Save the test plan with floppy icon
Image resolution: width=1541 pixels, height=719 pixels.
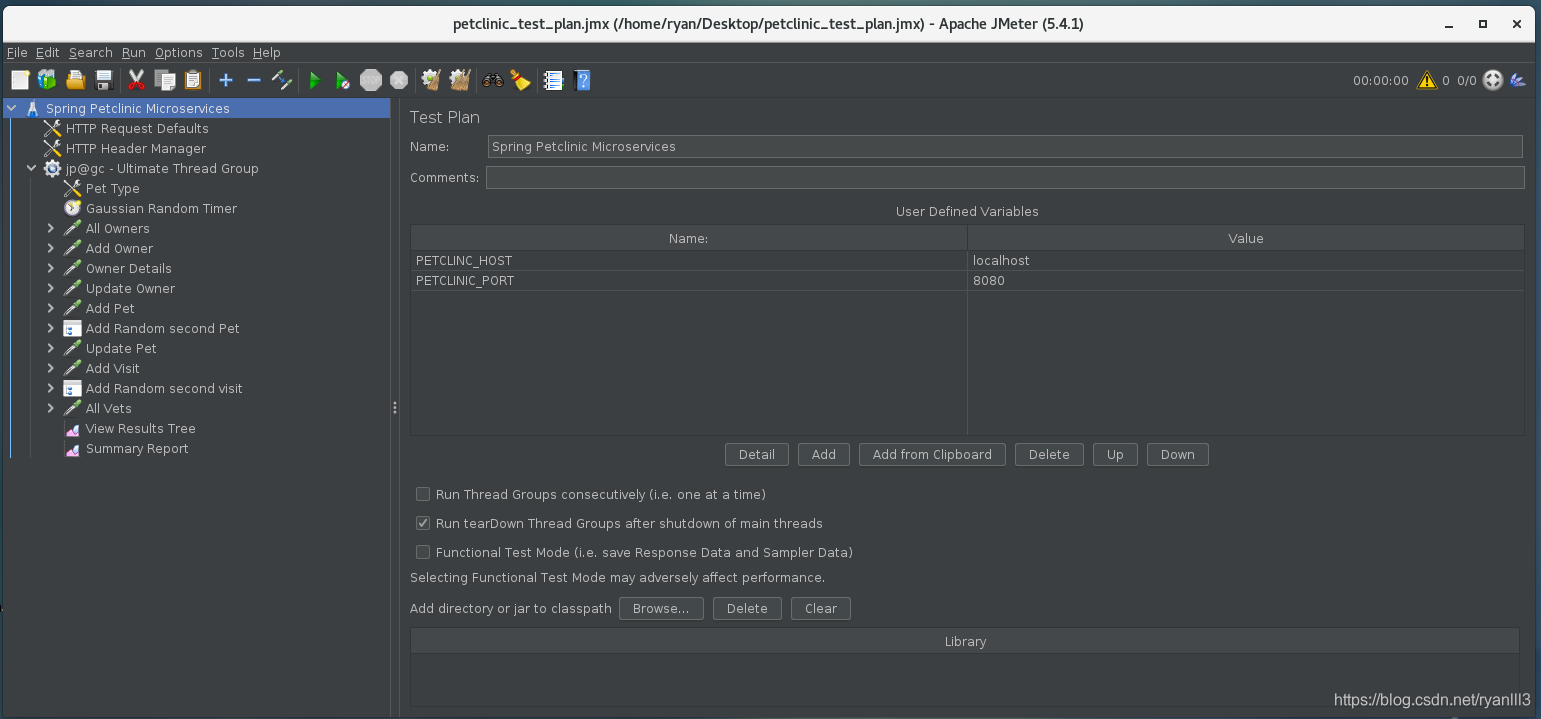click(x=103, y=80)
